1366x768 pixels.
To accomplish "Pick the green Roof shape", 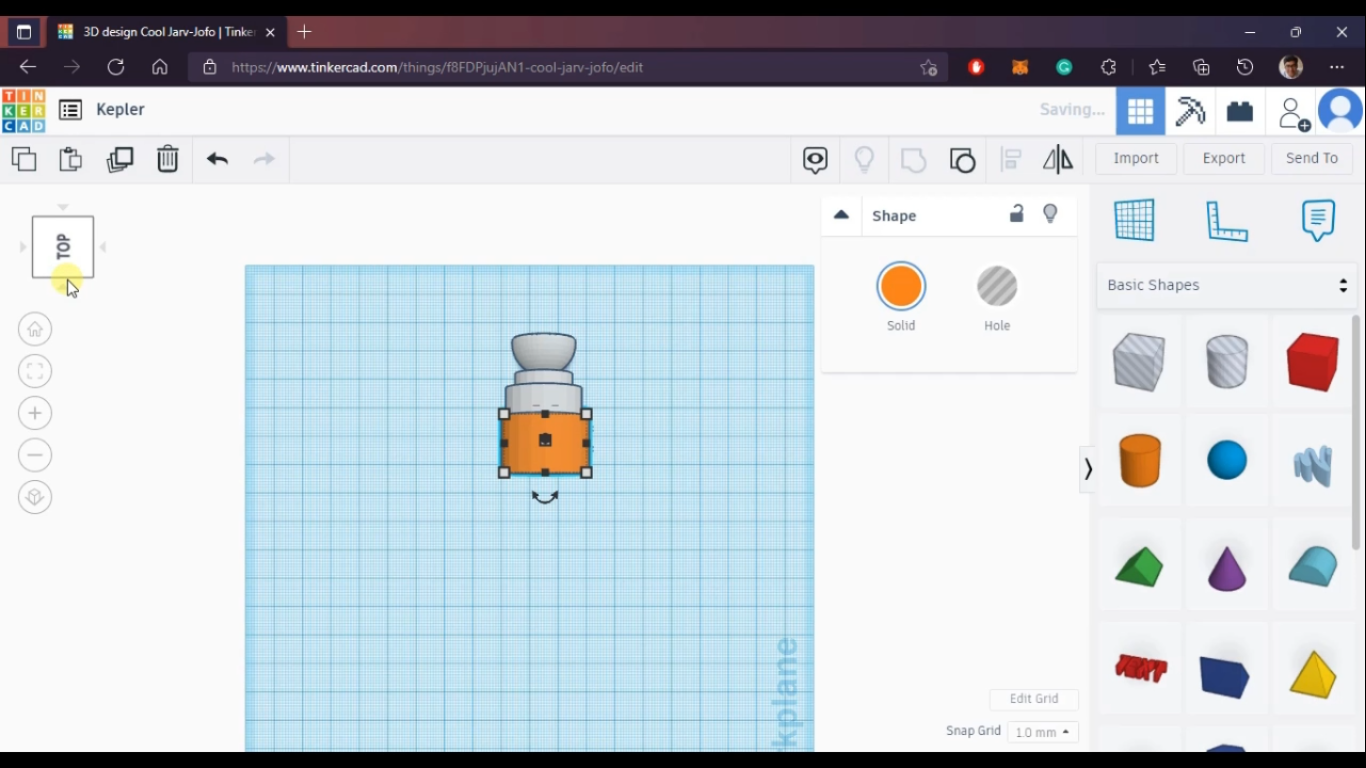I will coord(1139,567).
